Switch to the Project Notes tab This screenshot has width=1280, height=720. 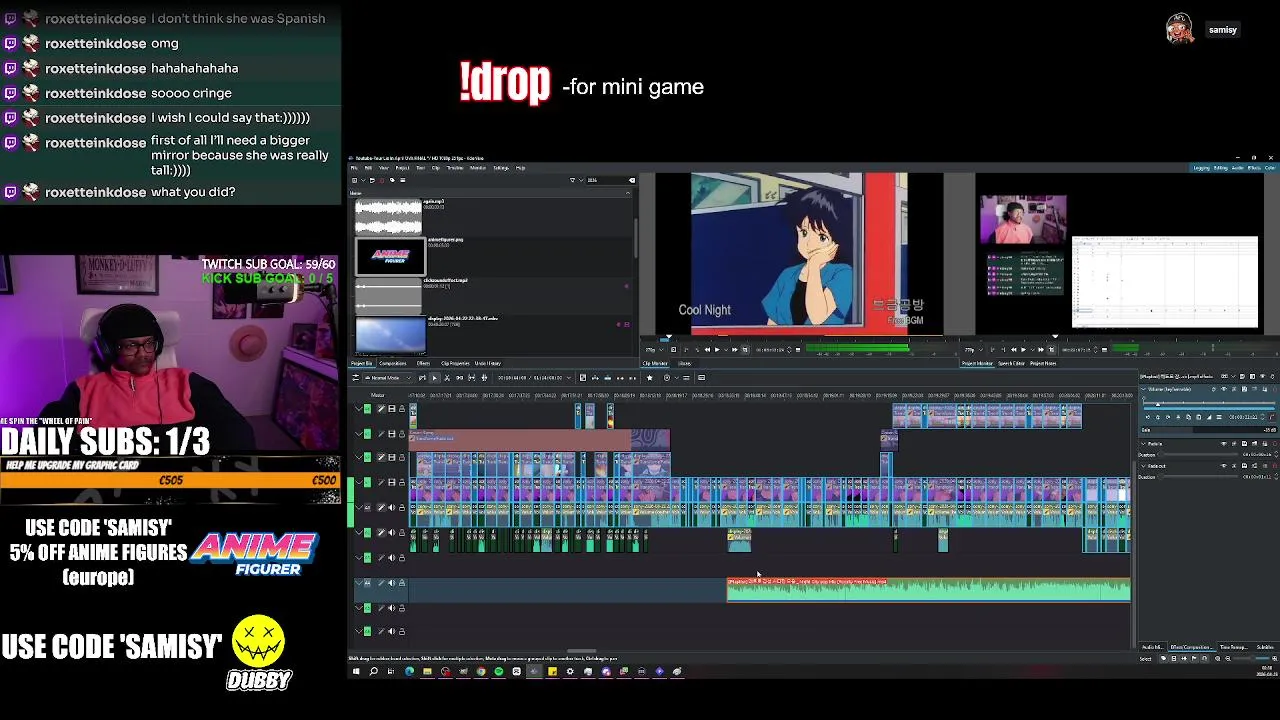pyautogui.click(x=1043, y=363)
